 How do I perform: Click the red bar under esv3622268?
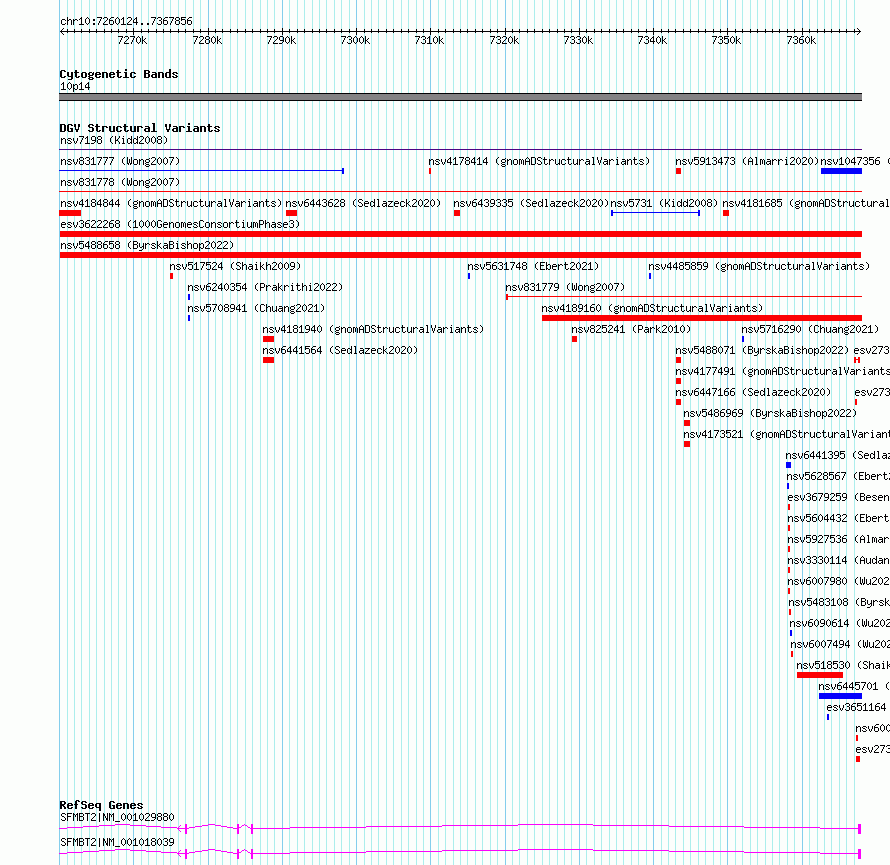tap(460, 234)
